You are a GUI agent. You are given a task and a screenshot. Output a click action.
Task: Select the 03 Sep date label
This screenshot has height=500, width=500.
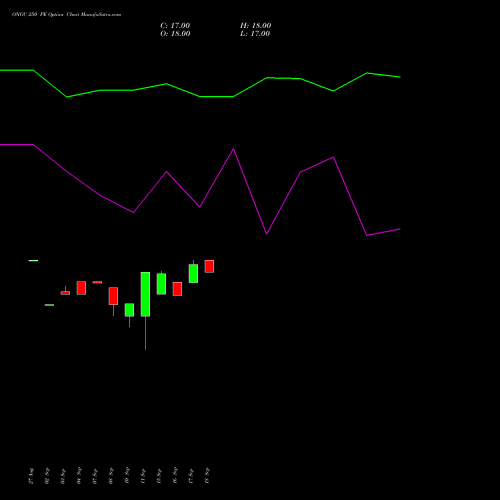coord(63,476)
